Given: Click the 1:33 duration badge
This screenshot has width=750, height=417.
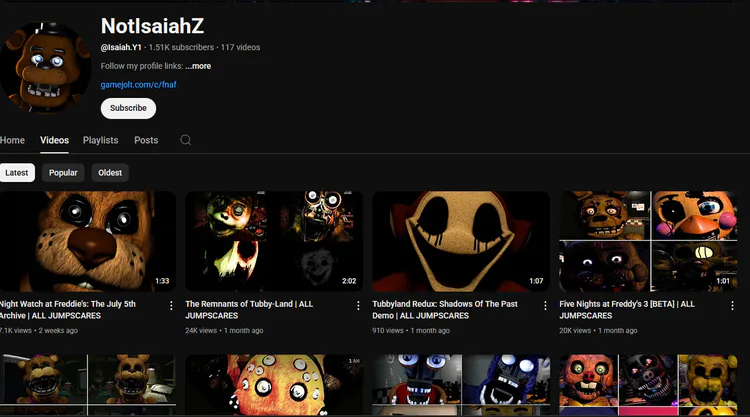Looking at the screenshot, I should point(162,281).
